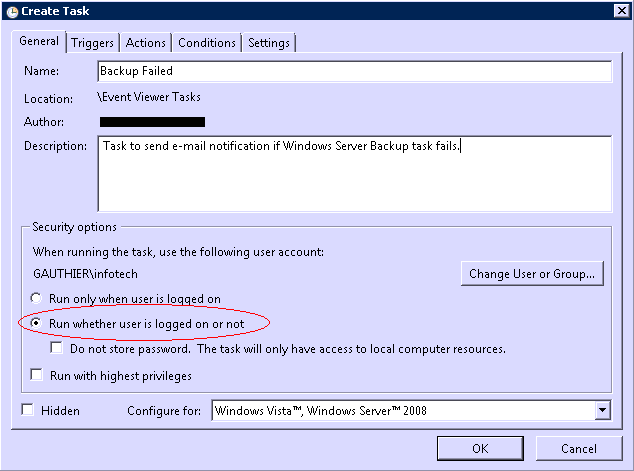This screenshot has height=471, width=634.
Task: Click the Configure for dropdown arrow
Action: click(602, 410)
